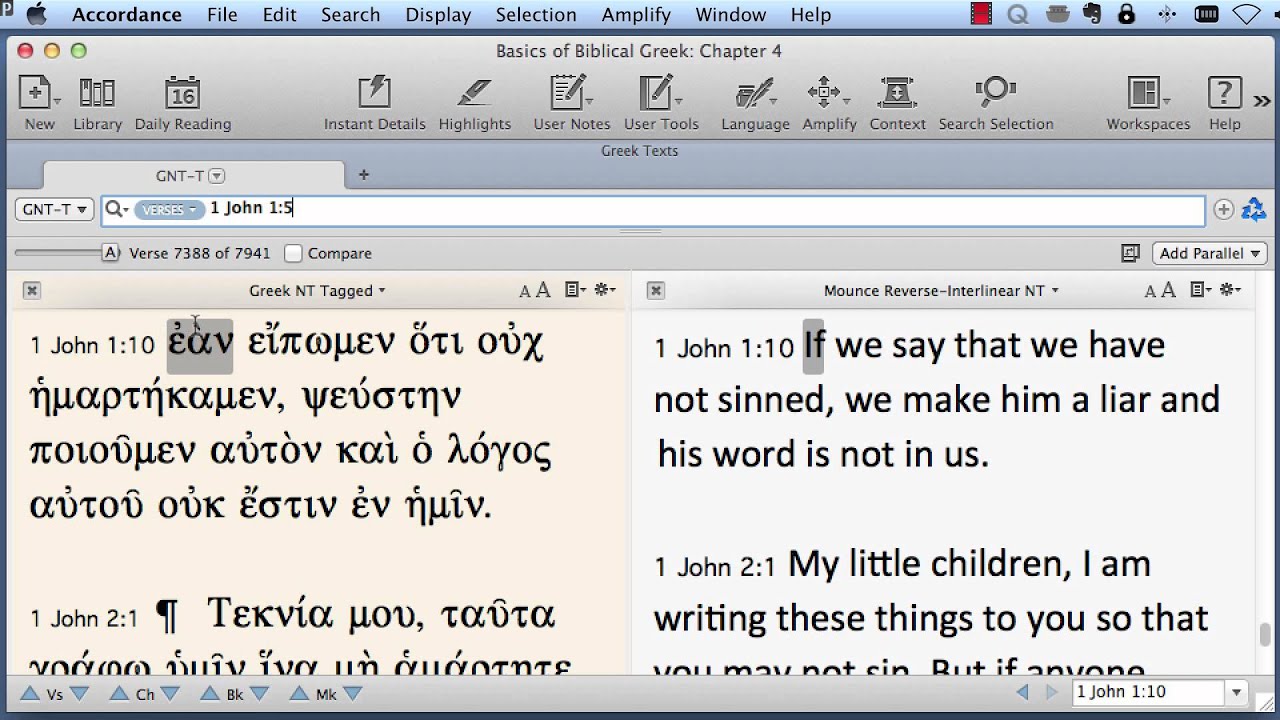
Task: Decrease text size in Mounce Reverse-Interlinear pane
Action: tap(1150, 292)
